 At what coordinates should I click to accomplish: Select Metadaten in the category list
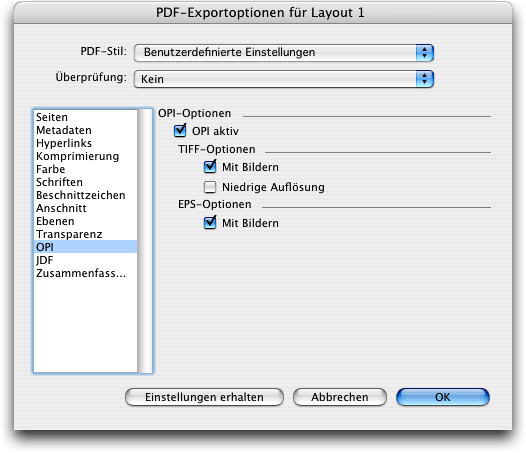pos(86,130)
